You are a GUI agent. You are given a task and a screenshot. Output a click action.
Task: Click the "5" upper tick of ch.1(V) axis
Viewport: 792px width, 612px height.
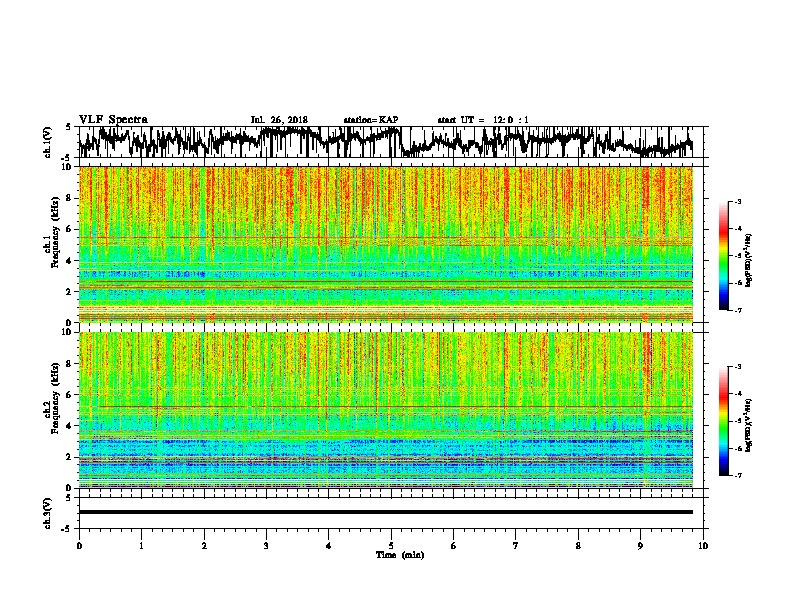coord(69,127)
